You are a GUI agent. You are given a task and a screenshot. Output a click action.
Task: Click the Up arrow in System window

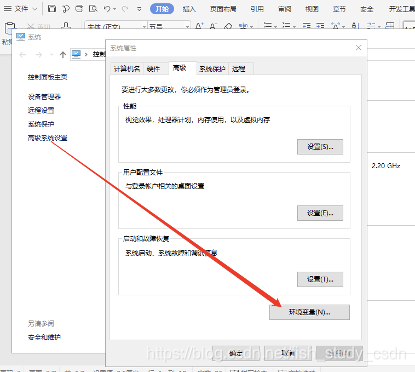point(63,55)
